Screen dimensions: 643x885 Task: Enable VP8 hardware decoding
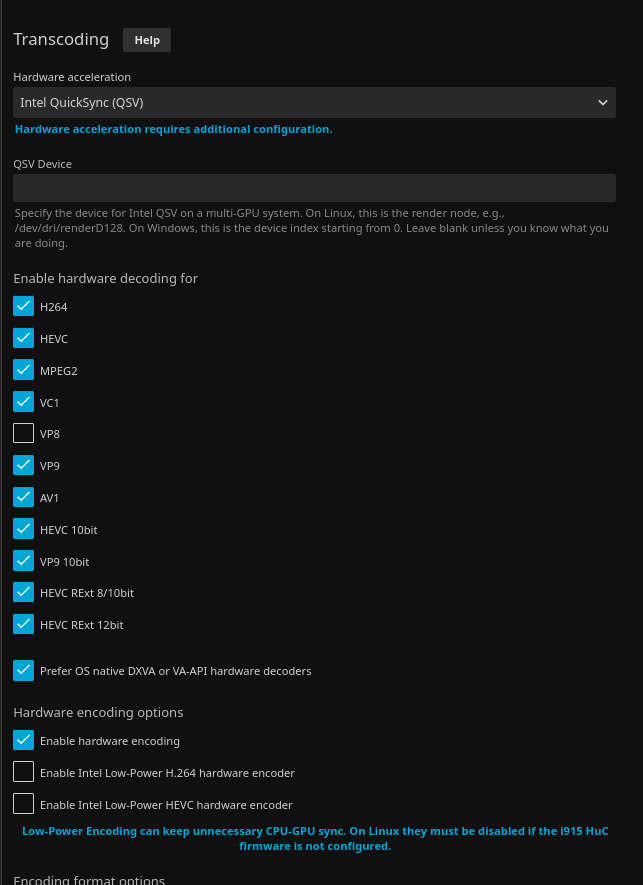click(24, 434)
